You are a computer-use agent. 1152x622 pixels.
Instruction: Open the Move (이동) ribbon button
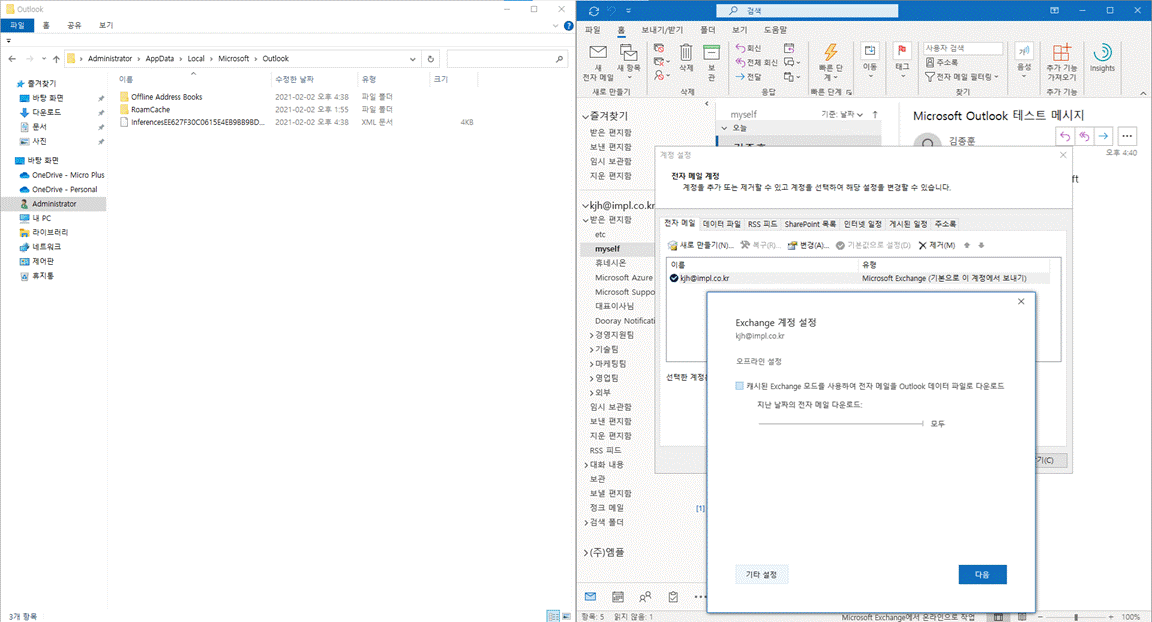coord(870,60)
